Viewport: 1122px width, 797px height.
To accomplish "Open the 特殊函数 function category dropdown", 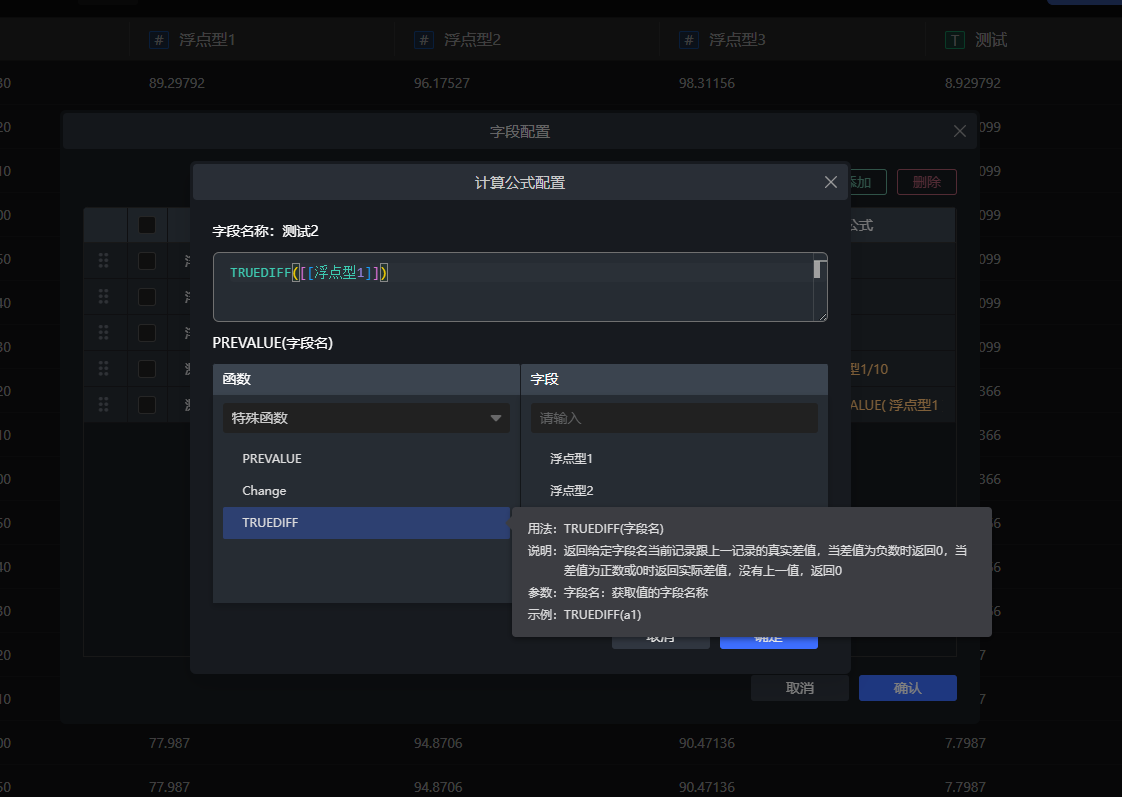I will point(366,418).
